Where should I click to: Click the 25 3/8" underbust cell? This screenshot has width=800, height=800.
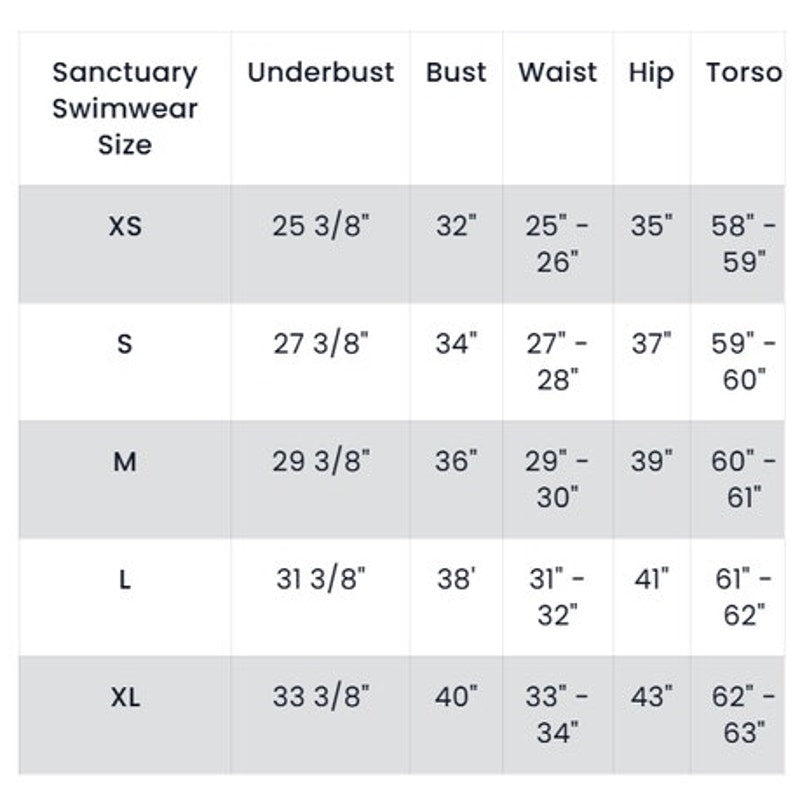point(321,227)
